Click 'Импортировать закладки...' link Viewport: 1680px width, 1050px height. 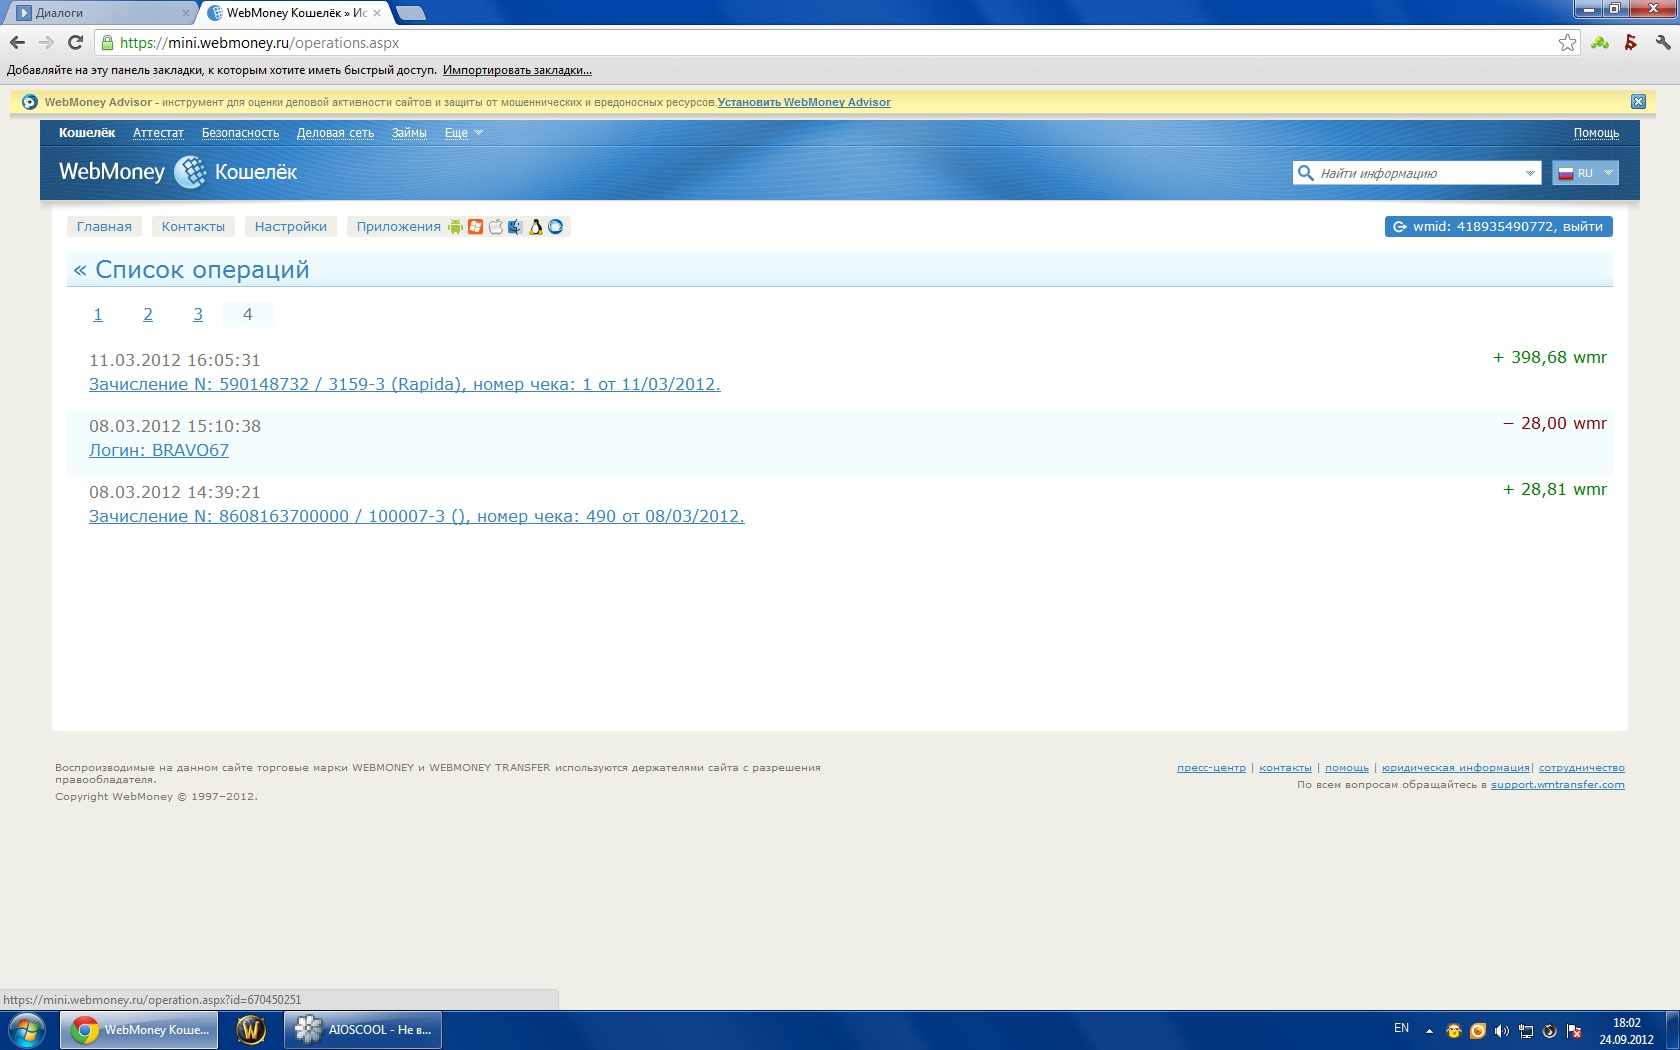[x=517, y=70]
